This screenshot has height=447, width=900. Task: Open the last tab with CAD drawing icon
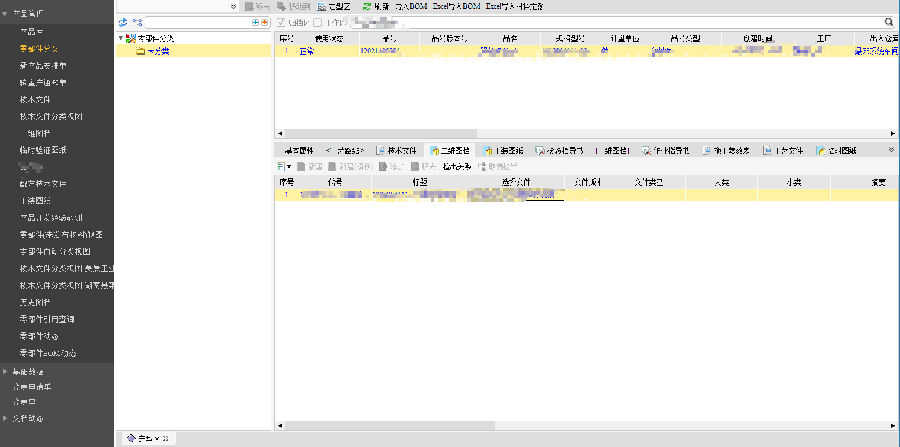[837, 150]
